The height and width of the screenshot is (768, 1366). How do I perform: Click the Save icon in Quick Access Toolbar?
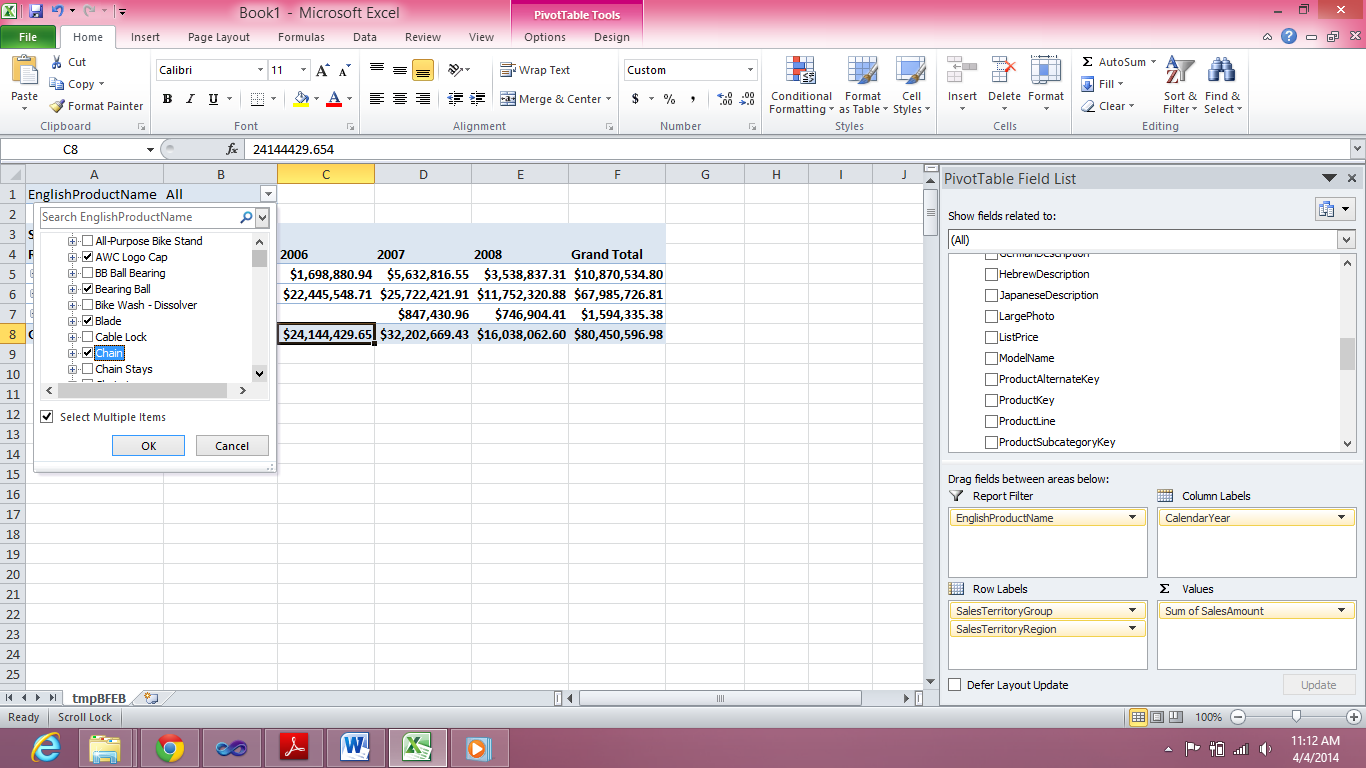coord(36,12)
